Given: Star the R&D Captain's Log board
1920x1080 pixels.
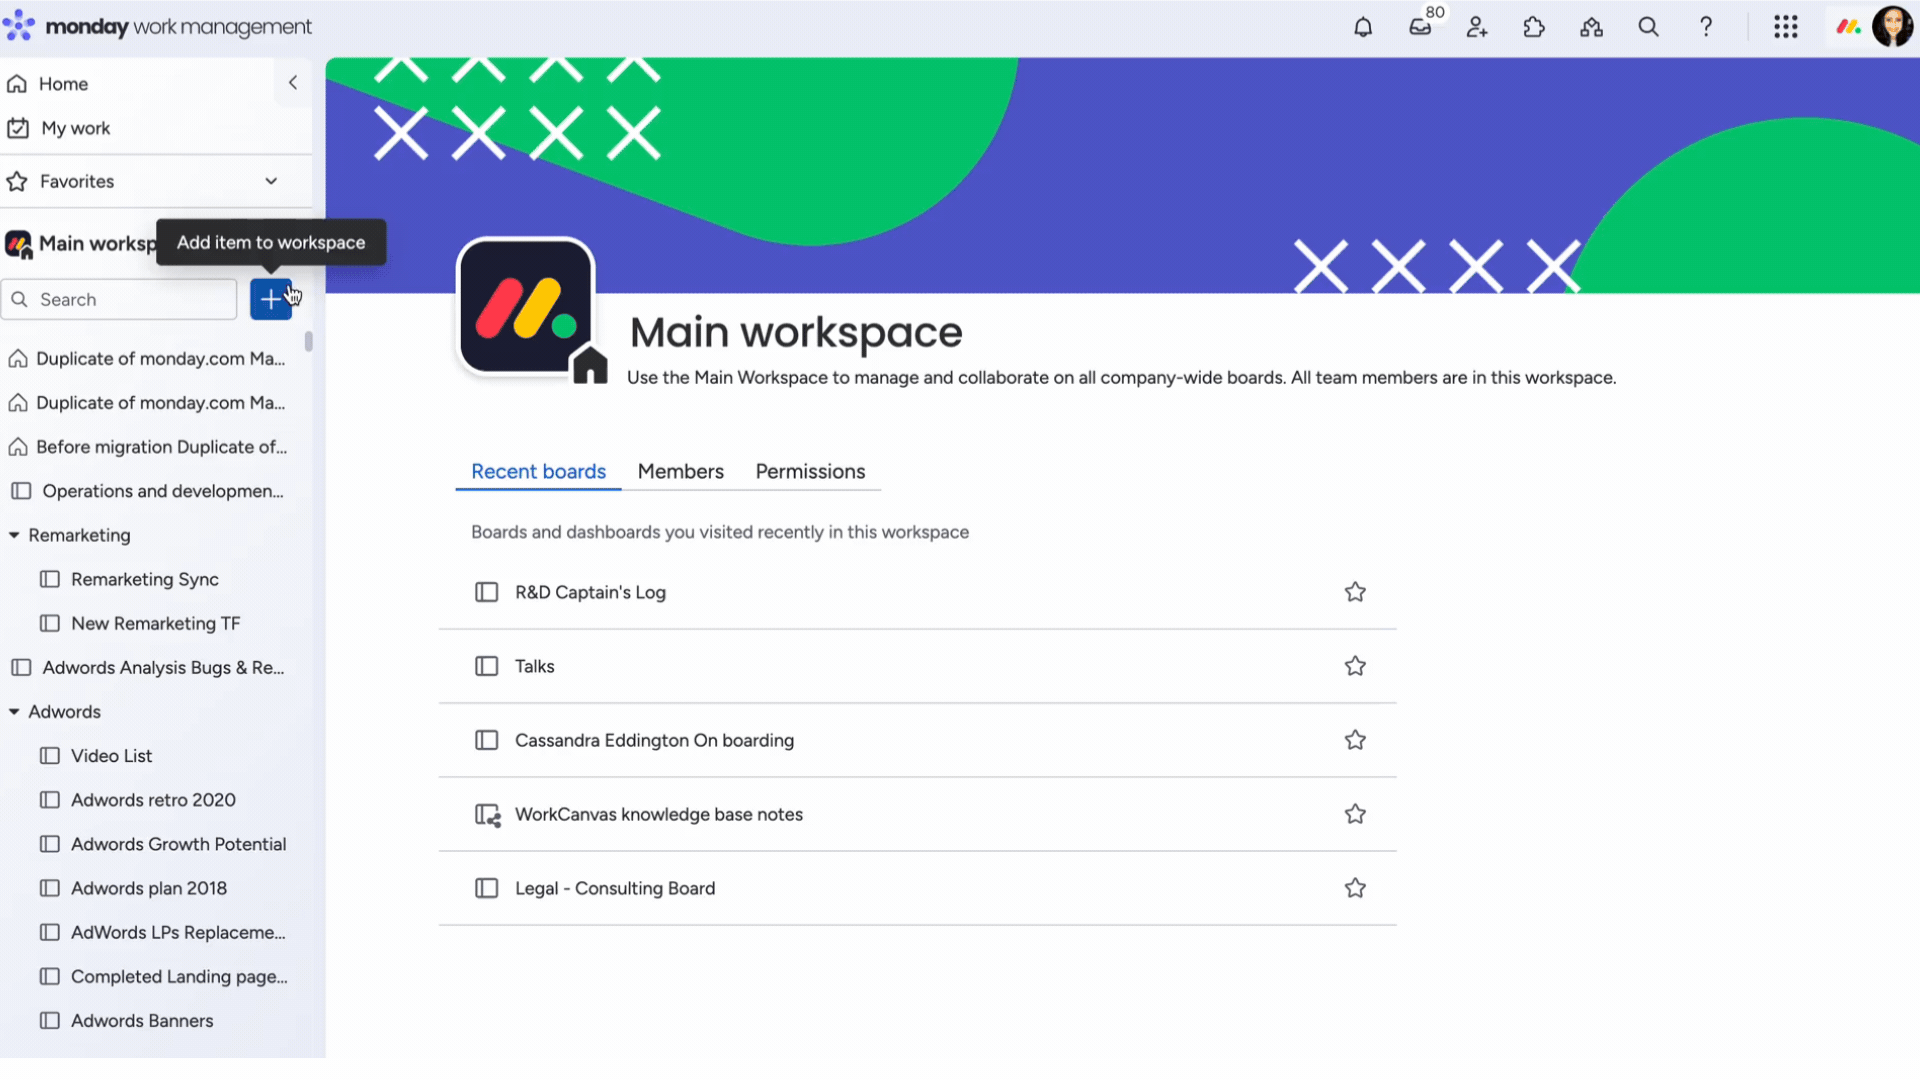Looking at the screenshot, I should pos(1355,592).
